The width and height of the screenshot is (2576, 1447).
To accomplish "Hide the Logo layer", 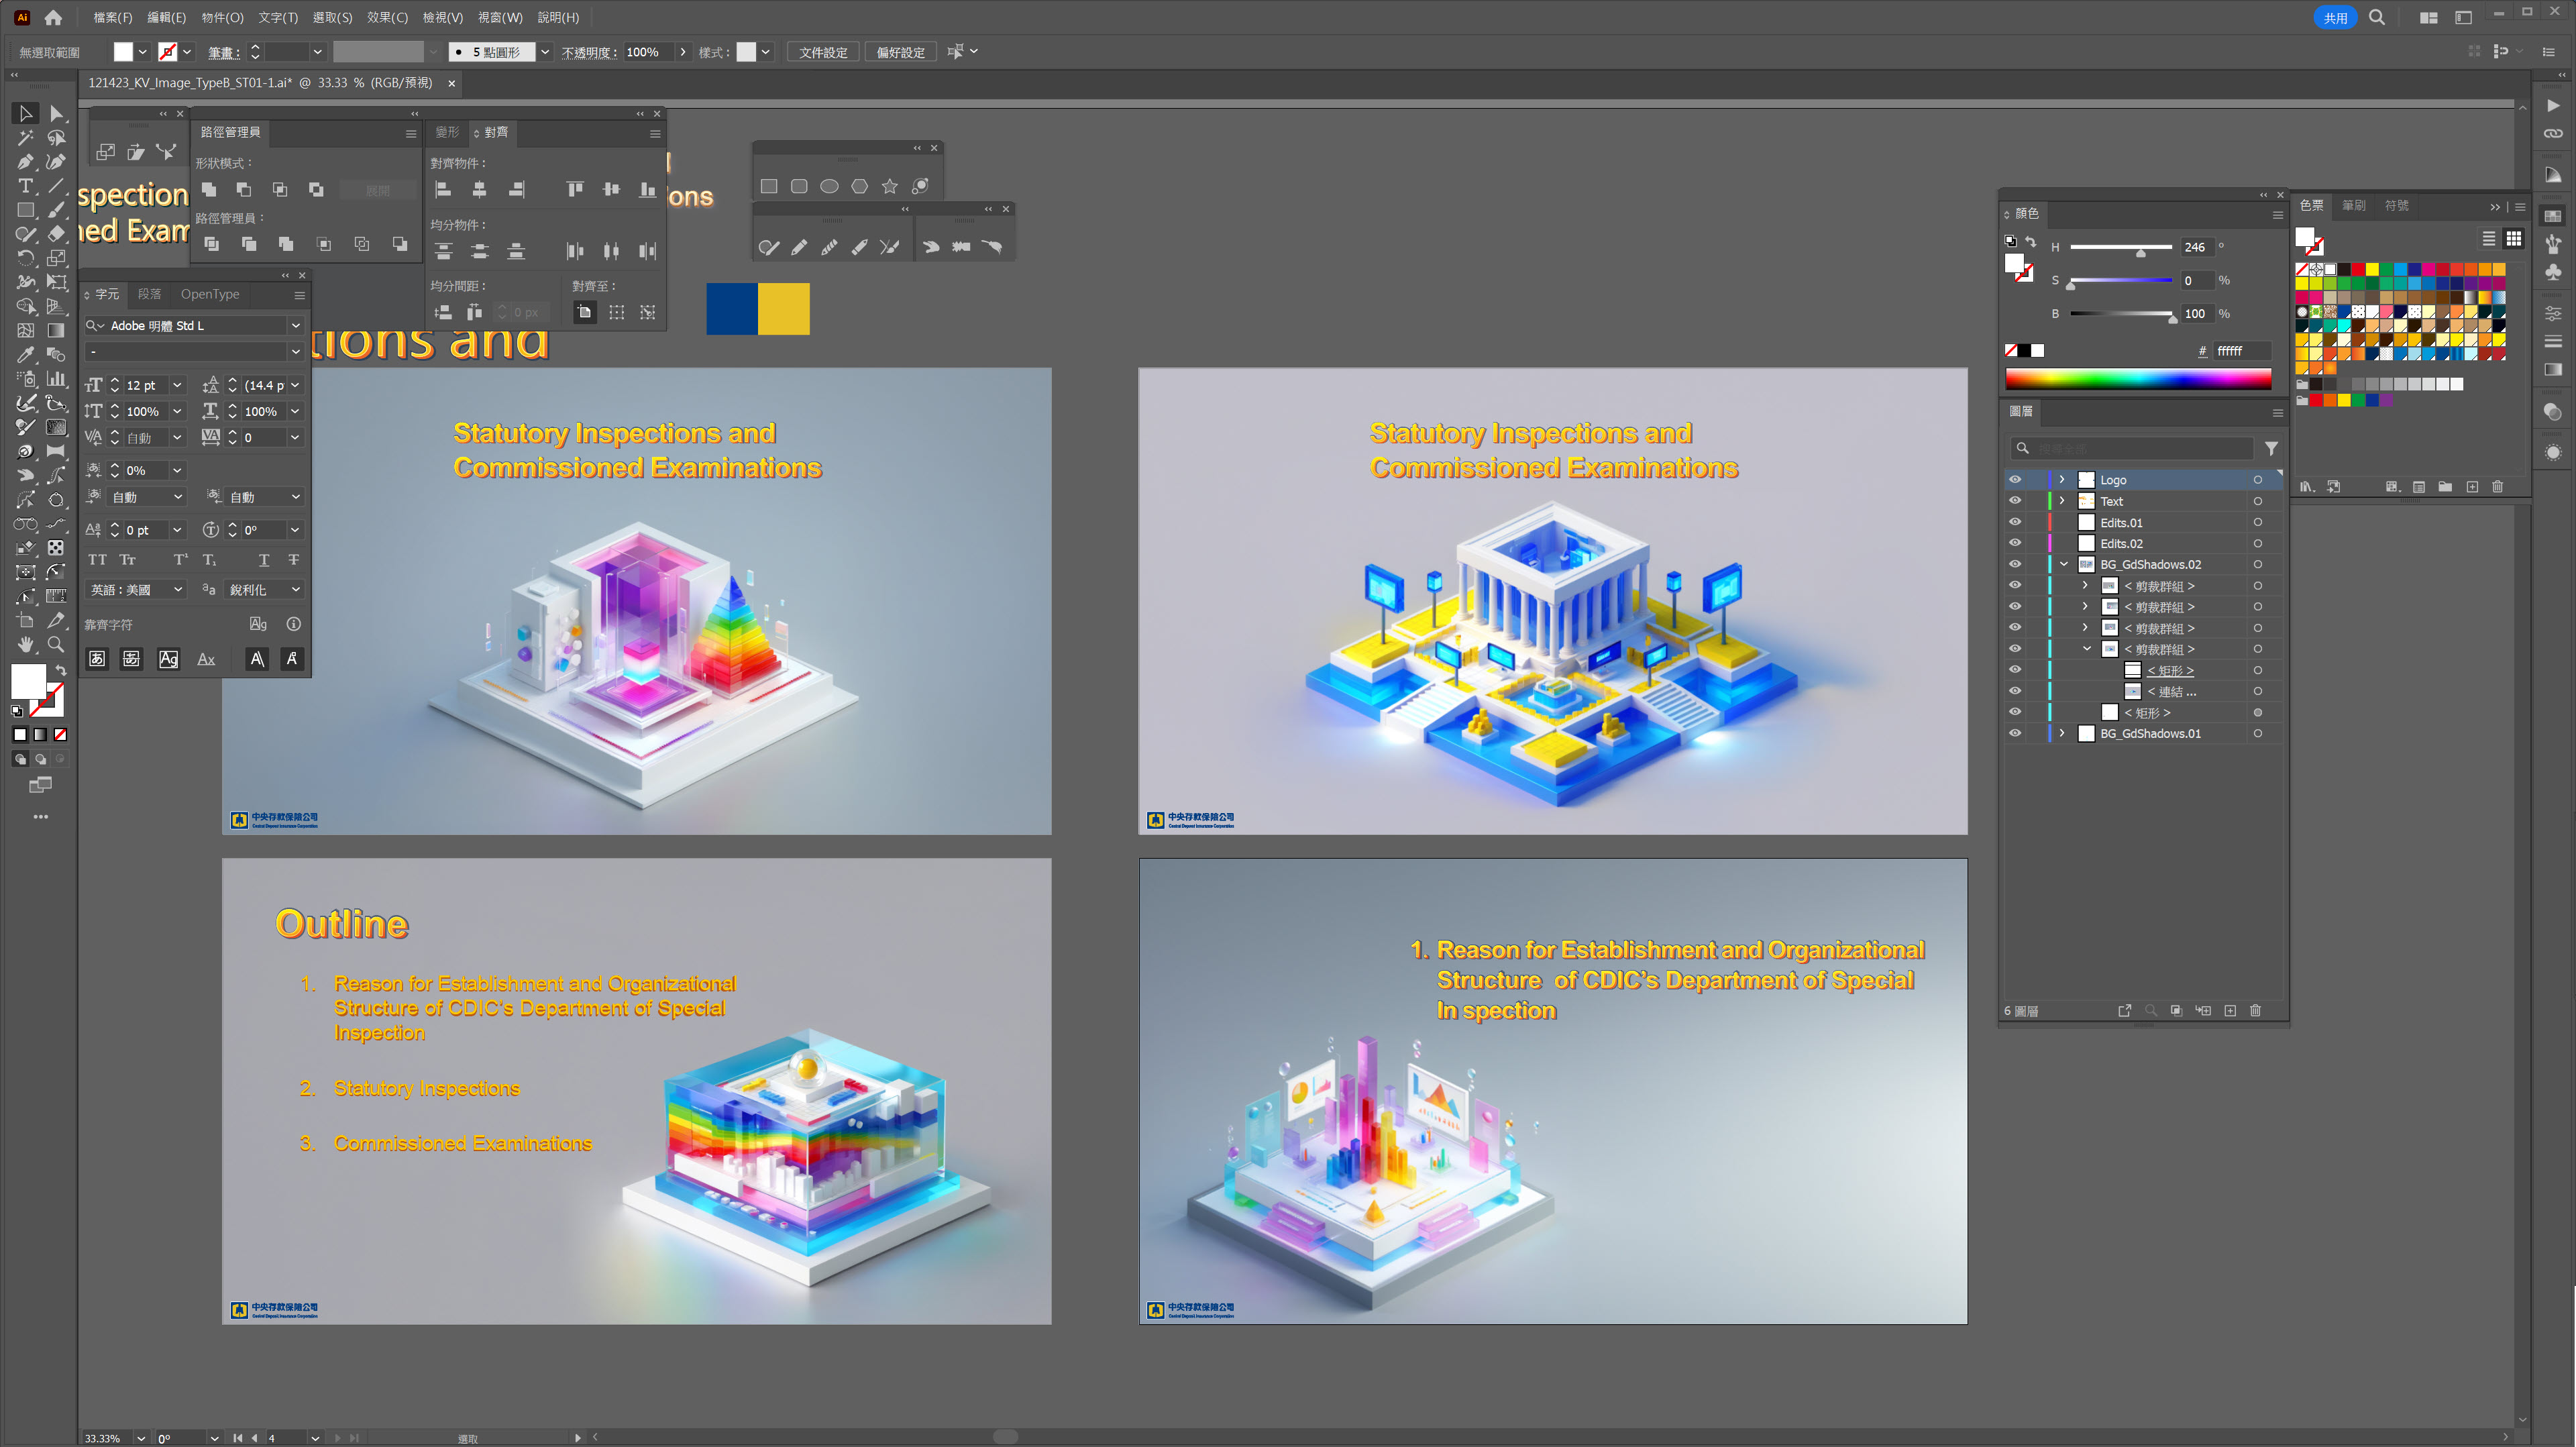I will point(2015,480).
